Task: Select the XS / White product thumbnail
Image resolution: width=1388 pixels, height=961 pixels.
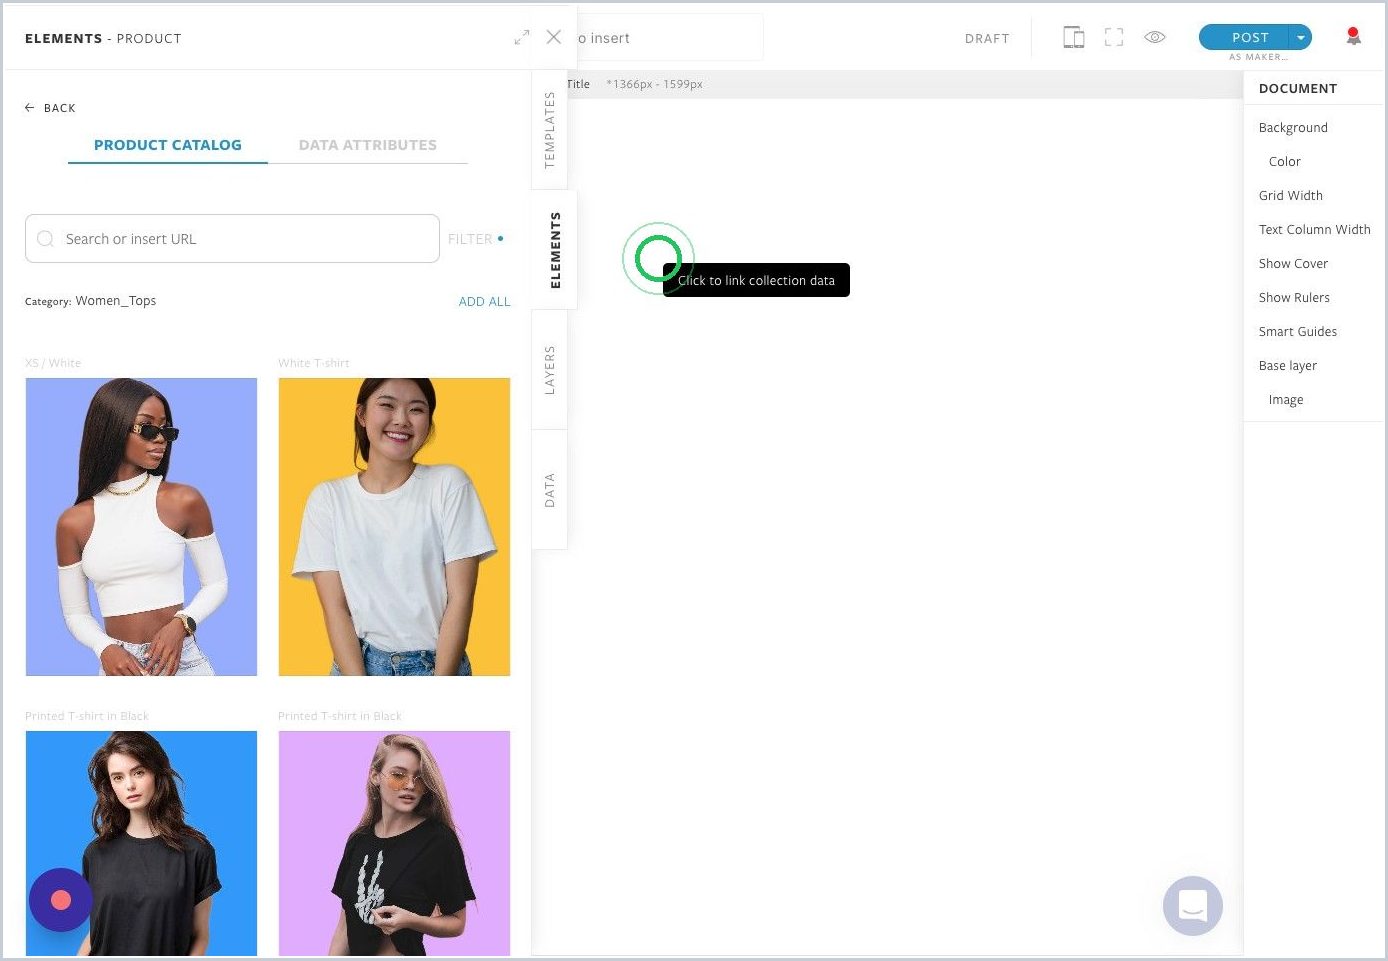Action: [141, 527]
